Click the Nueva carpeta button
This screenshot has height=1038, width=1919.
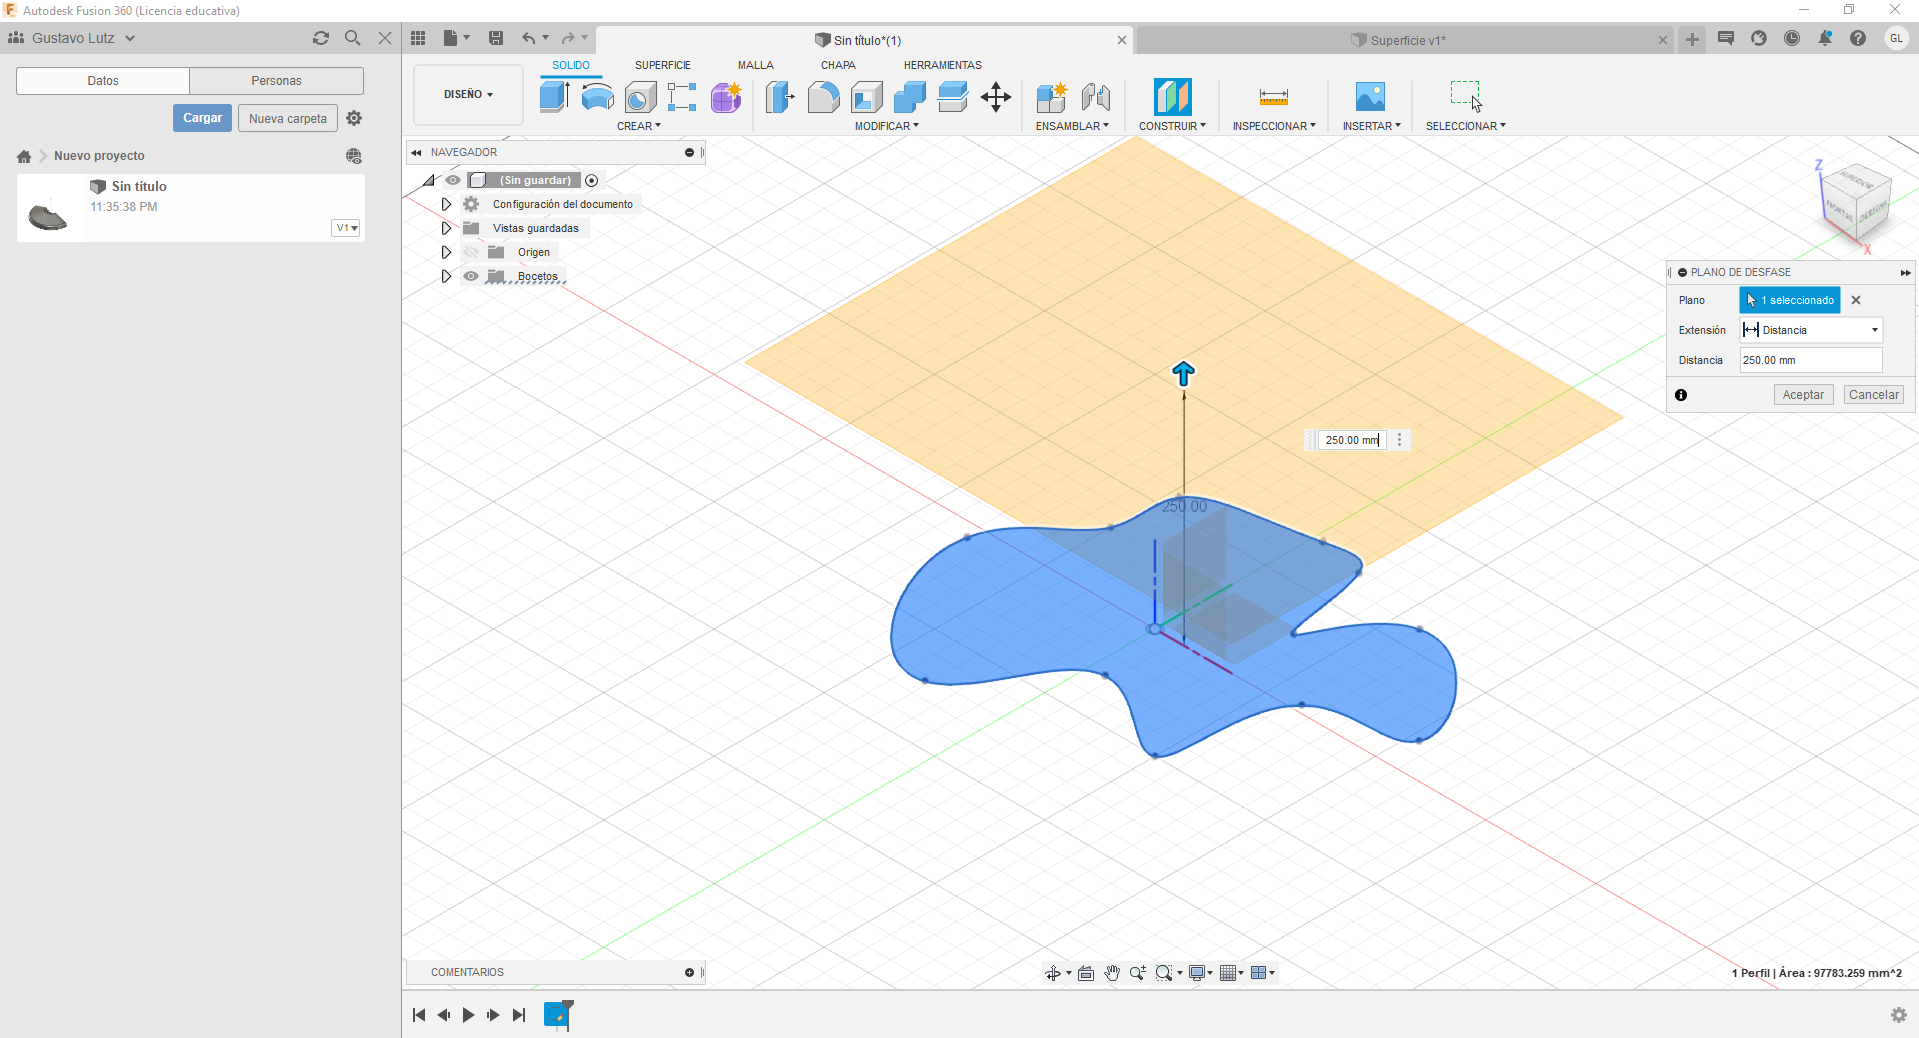click(x=288, y=118)
